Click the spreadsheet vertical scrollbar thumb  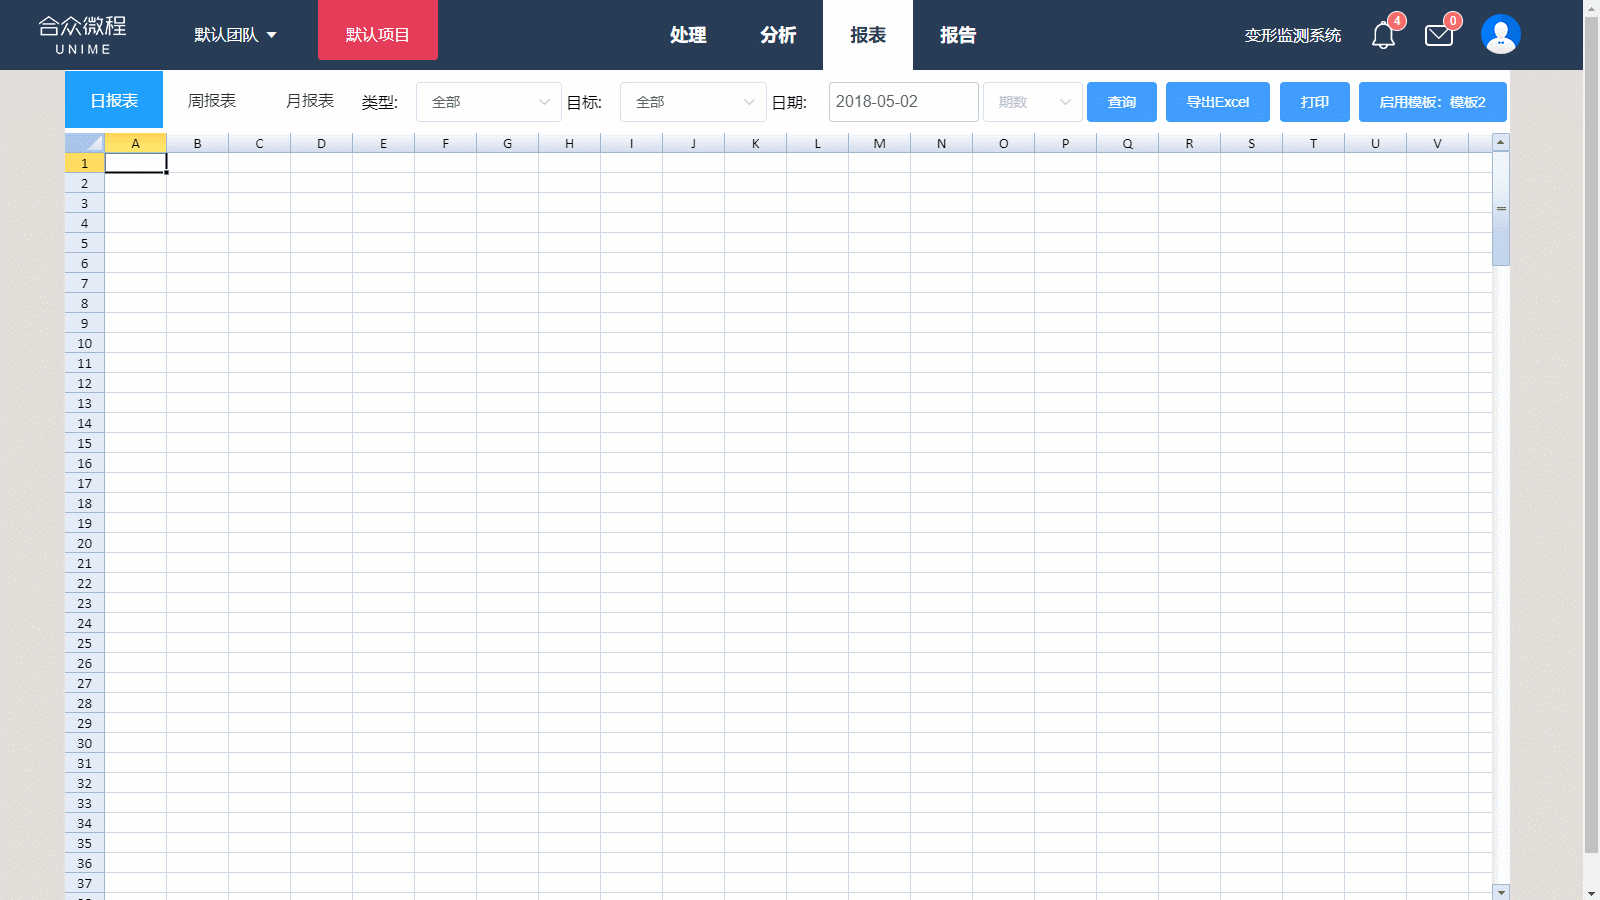[1501, 209]
